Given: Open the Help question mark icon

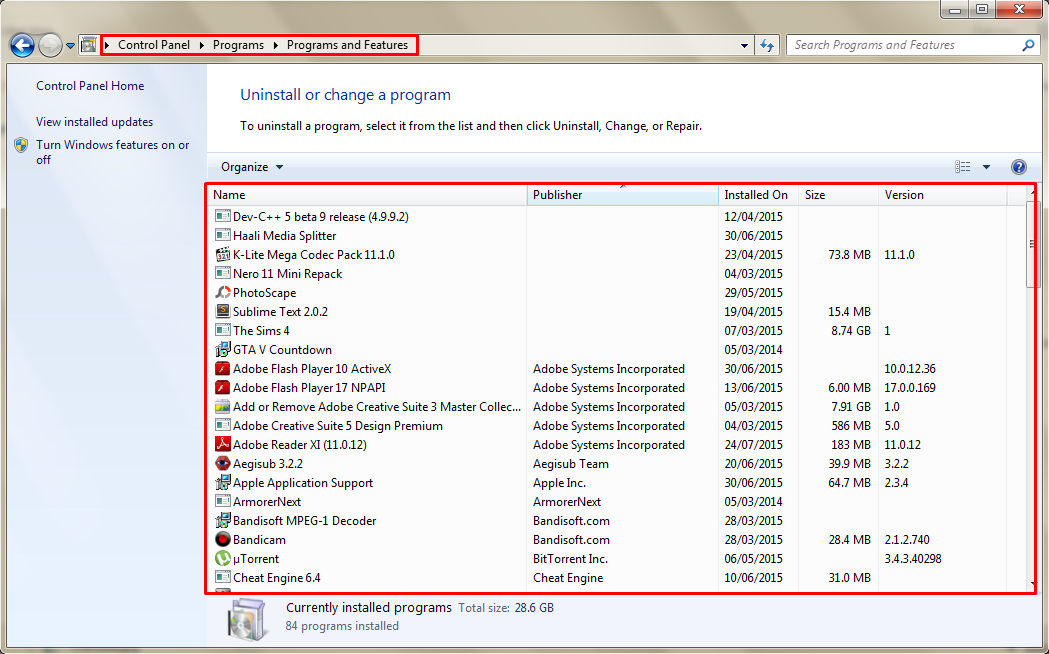Looking at the screenshot, I should click(1018, 167).
